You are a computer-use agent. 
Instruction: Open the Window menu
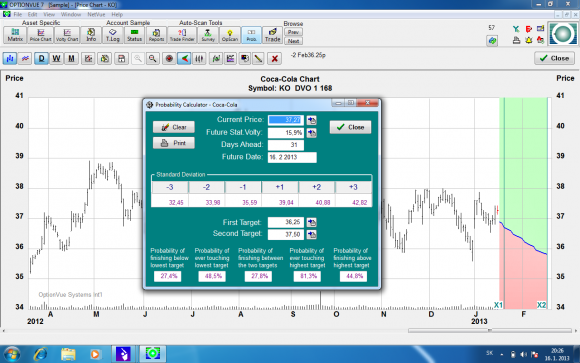[x=71, y=14]
